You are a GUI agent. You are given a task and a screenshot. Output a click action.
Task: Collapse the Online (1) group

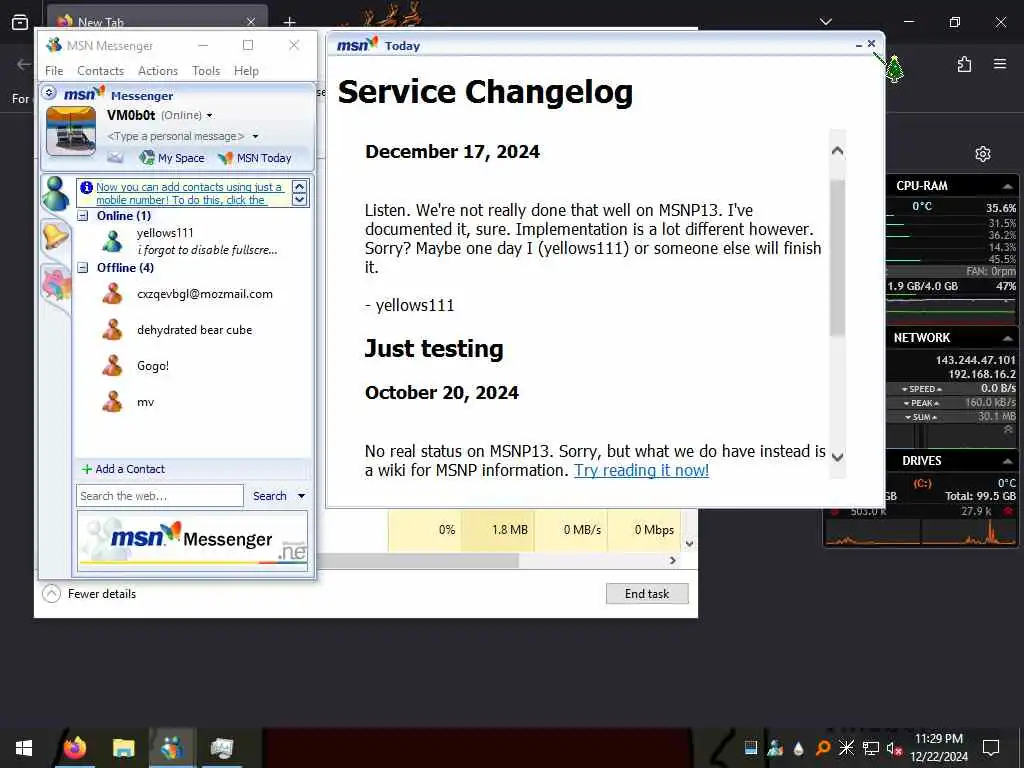(83, 216)
